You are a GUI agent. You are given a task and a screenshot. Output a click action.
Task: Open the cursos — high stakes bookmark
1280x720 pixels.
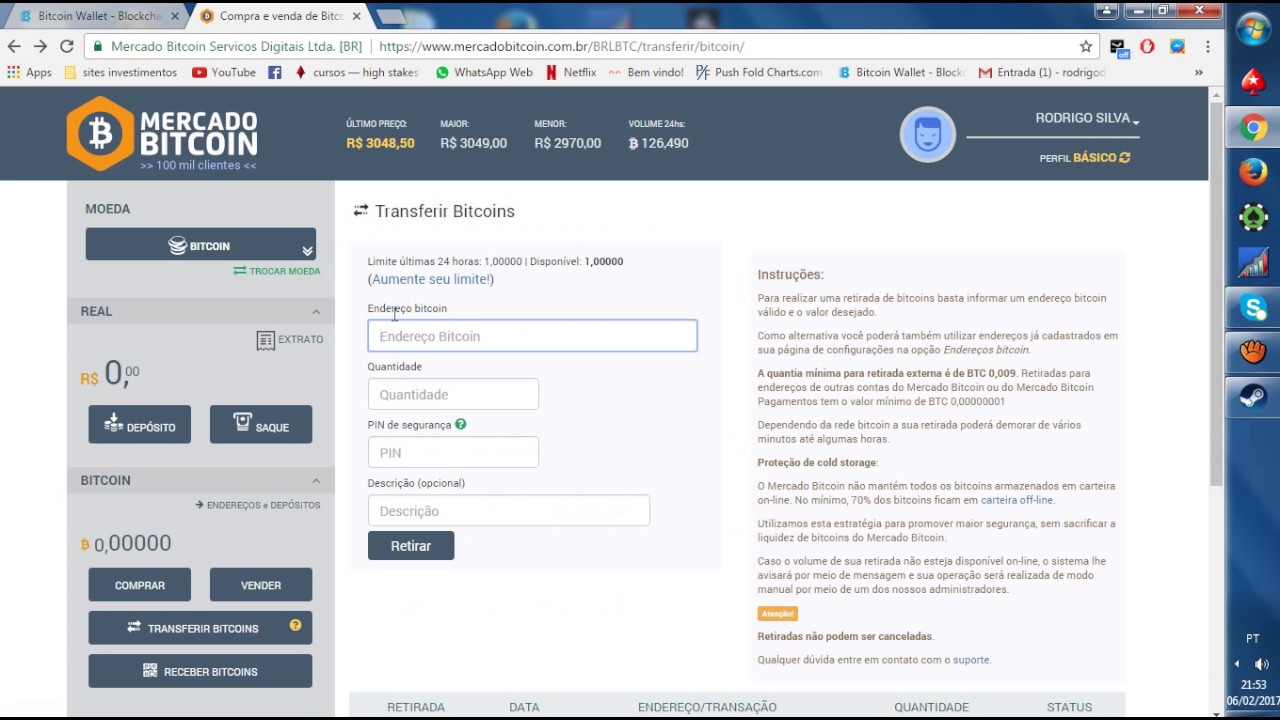pos(356,72)
